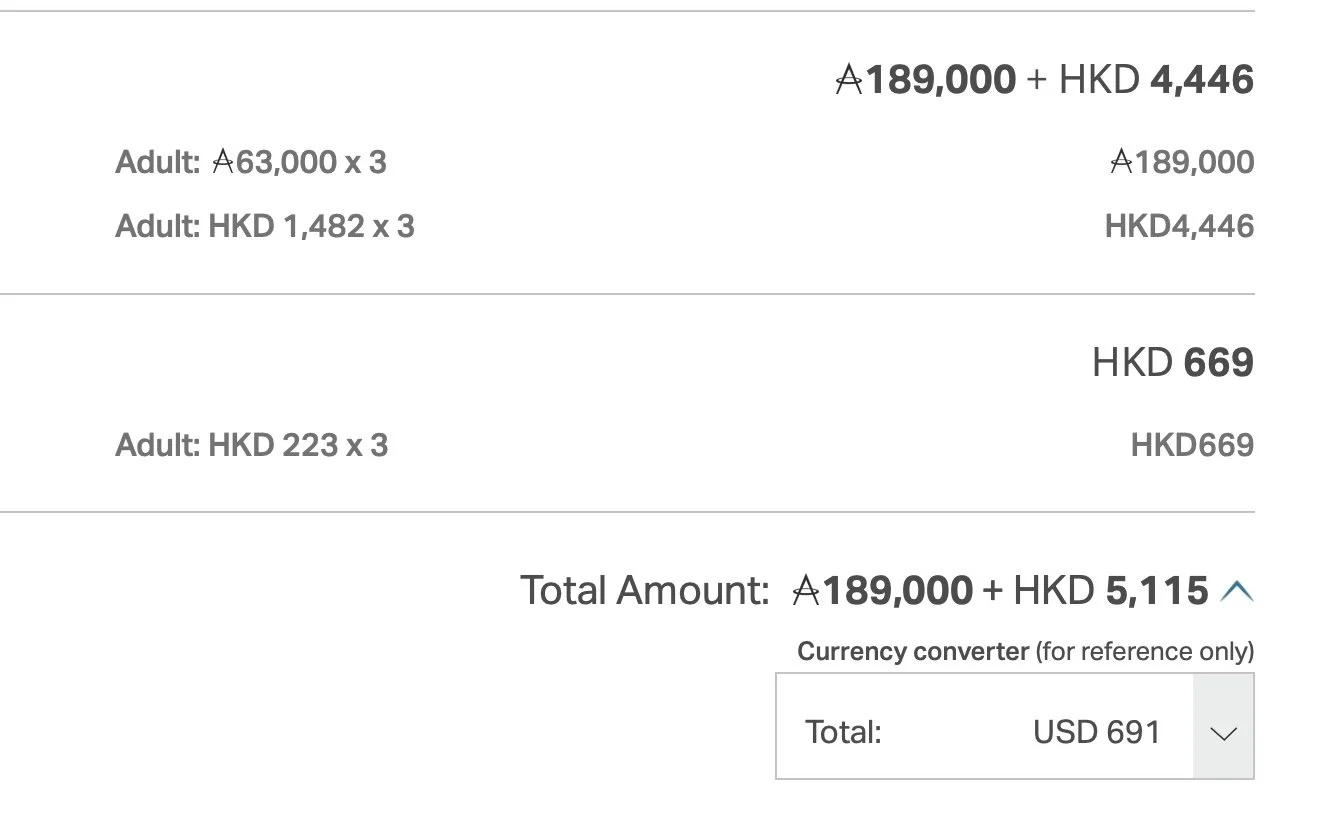This screenshot has width=1323, height=813.
Task: Click the Total: label in the converter box
Action: pos(843,733)
